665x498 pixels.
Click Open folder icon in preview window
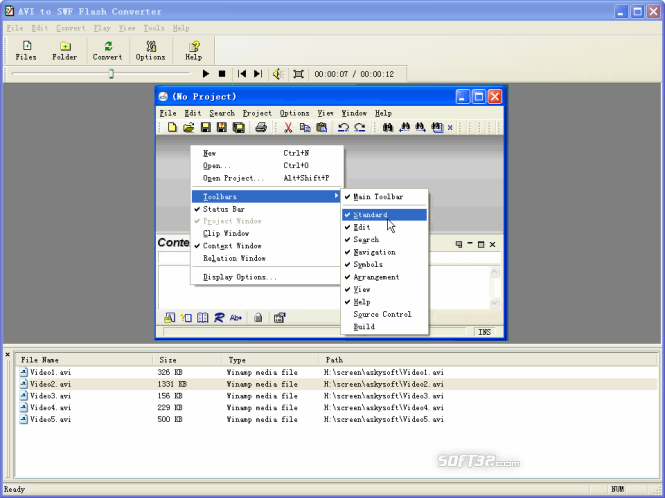[x=189, y=127]
